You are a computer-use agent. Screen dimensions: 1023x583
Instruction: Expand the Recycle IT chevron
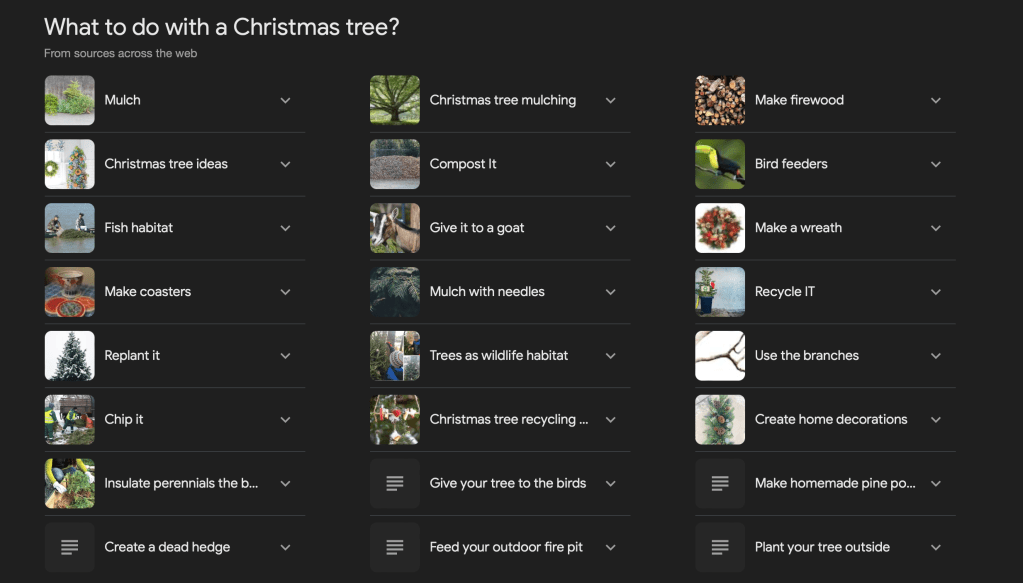tap(935, 292)
